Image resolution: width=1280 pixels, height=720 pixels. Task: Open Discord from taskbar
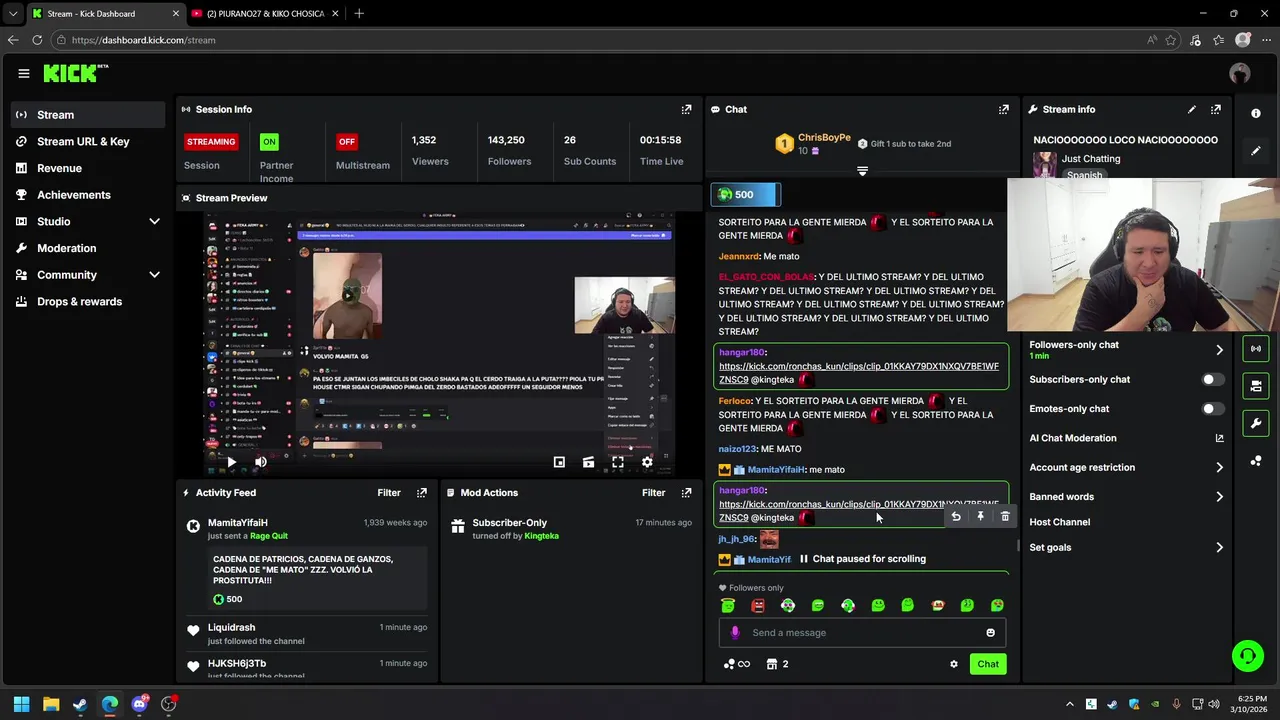[139, 704]
